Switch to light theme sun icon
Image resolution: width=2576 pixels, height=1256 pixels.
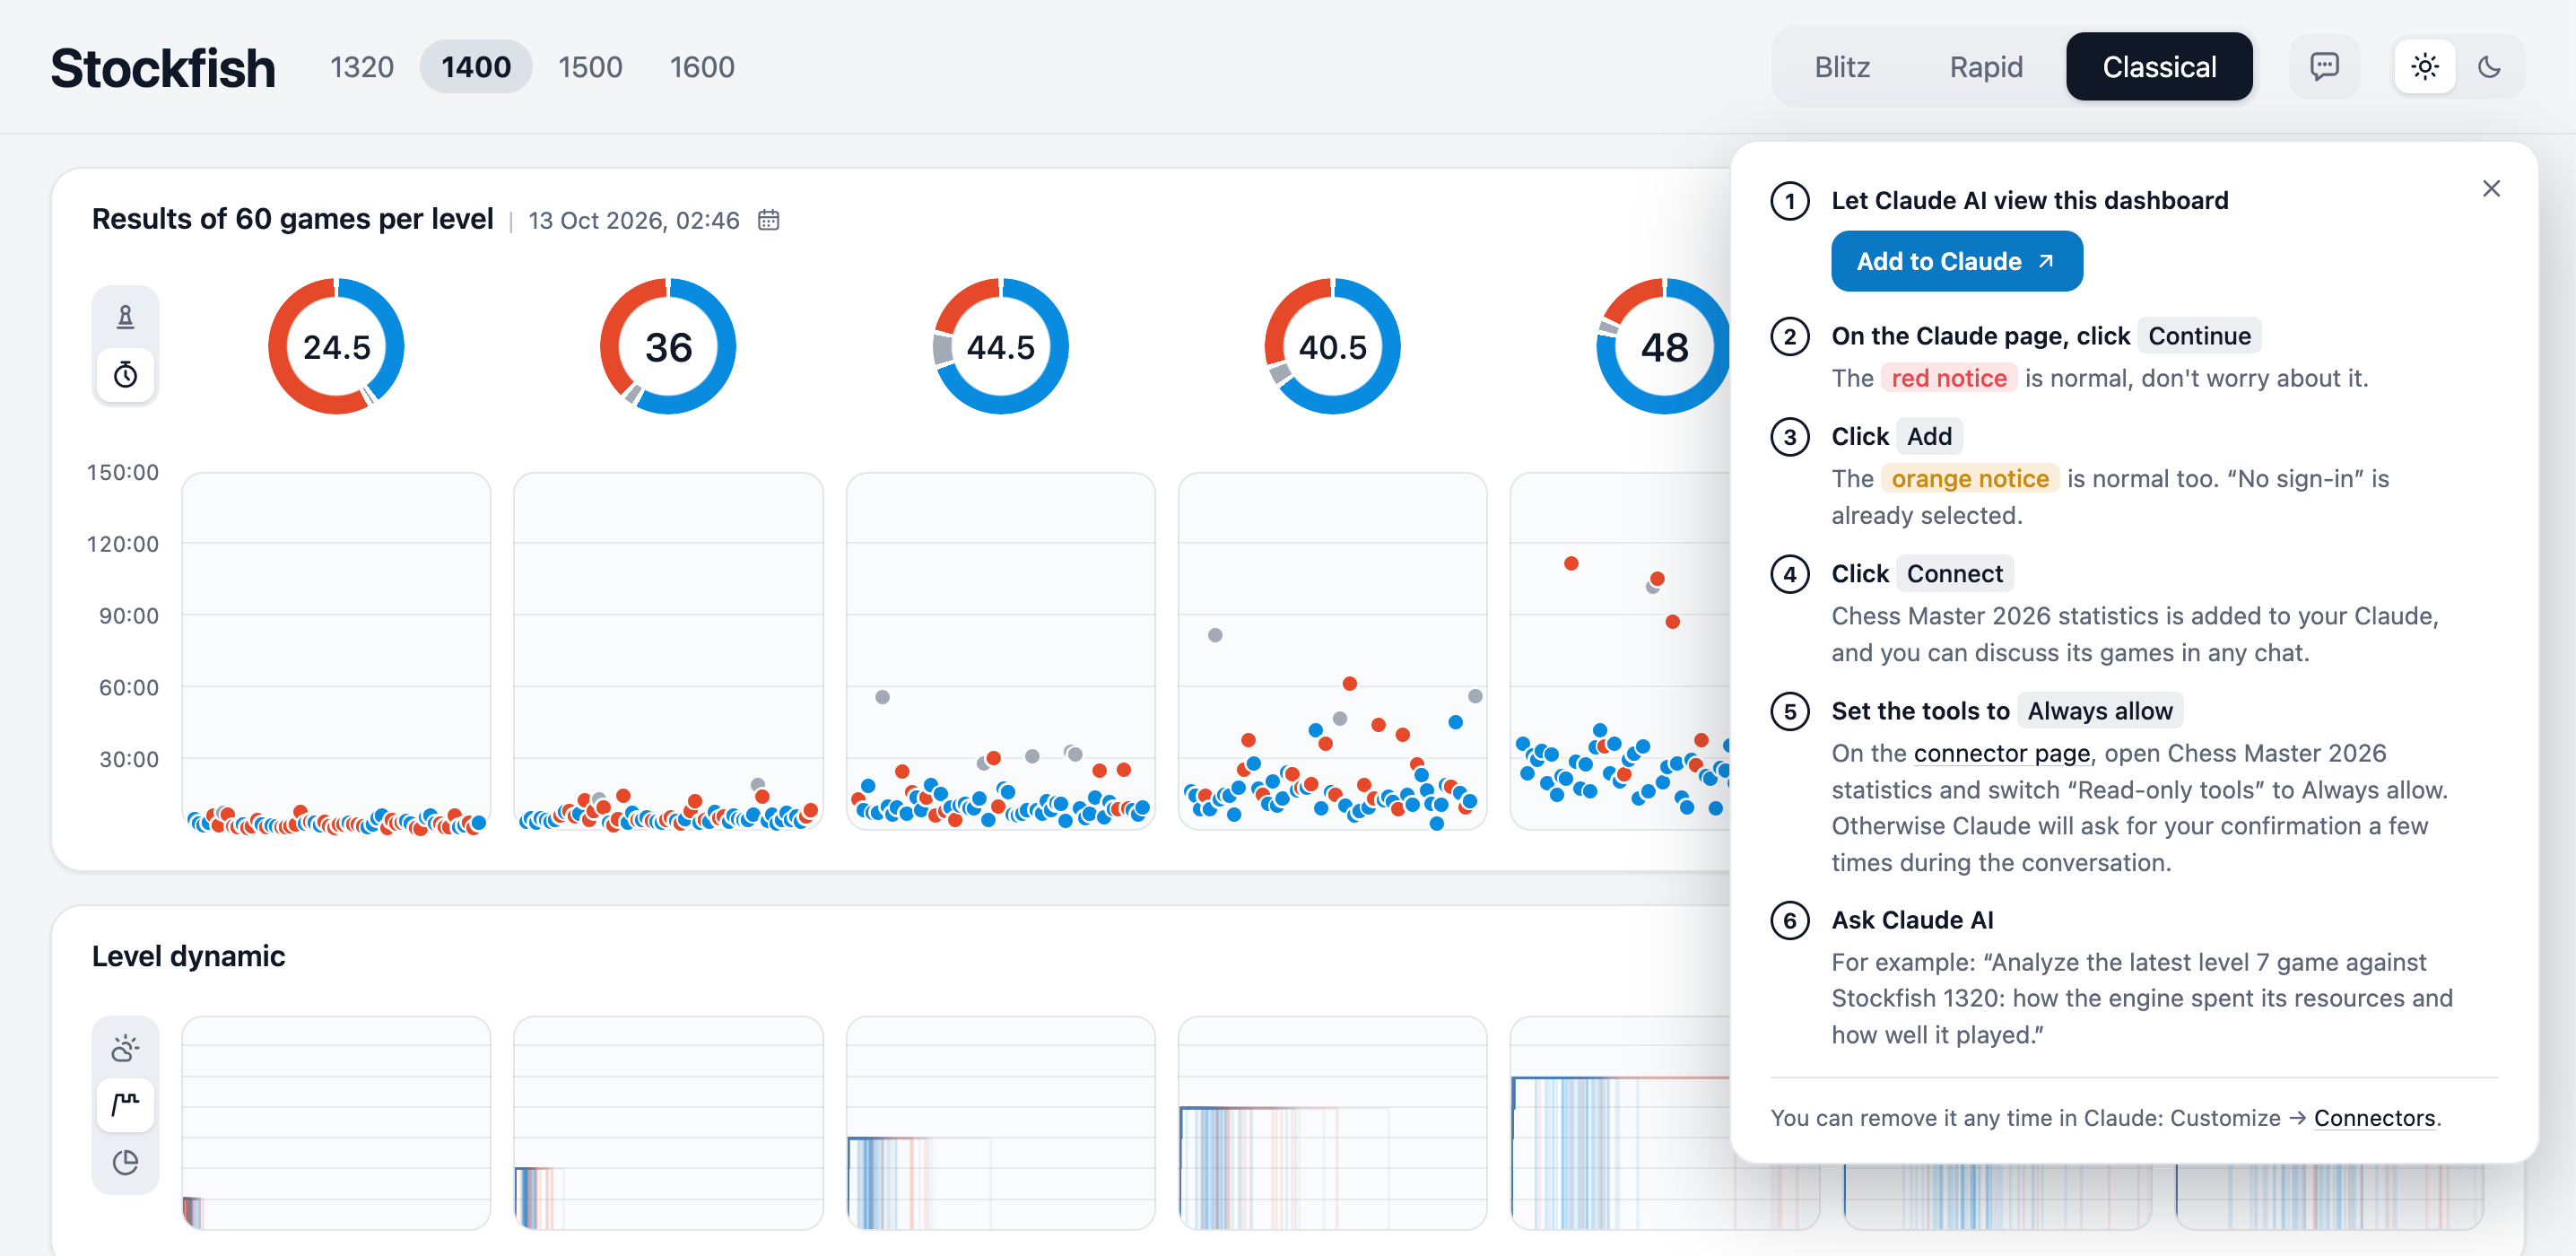(x=2424, y=67)
